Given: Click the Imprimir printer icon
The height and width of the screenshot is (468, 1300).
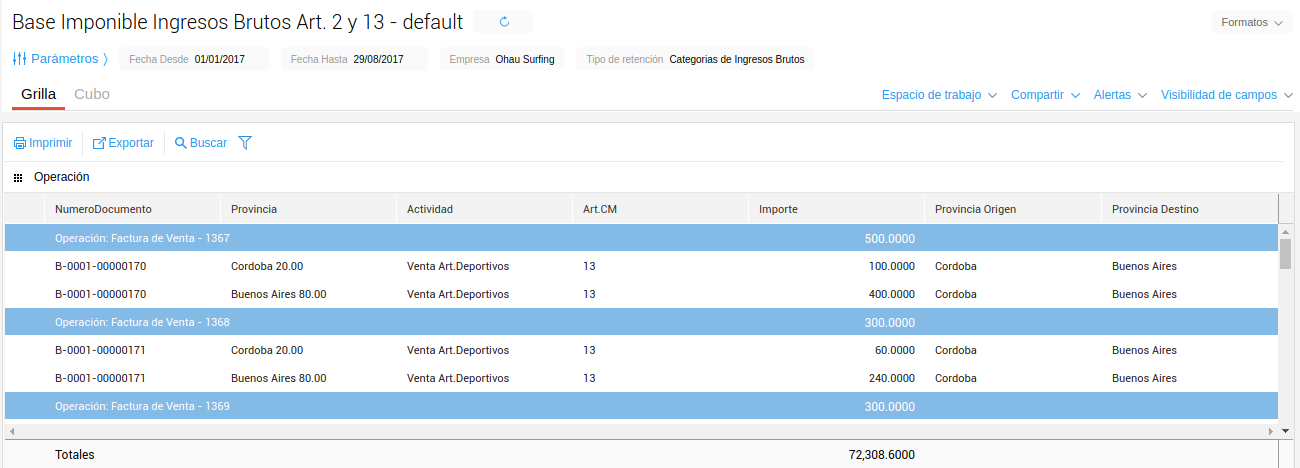Looking at the screenshot, I should click(20, 143).
